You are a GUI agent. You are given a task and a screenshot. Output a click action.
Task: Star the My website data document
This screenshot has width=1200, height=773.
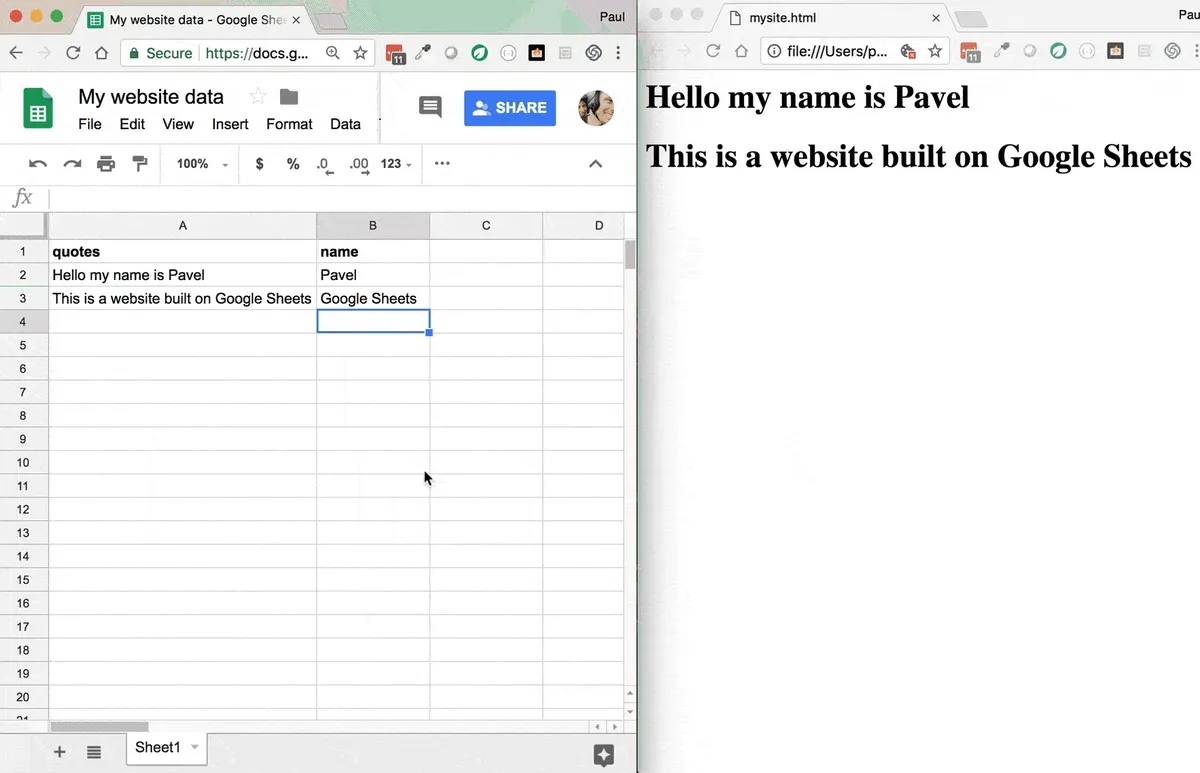click(x=258, y=97)
